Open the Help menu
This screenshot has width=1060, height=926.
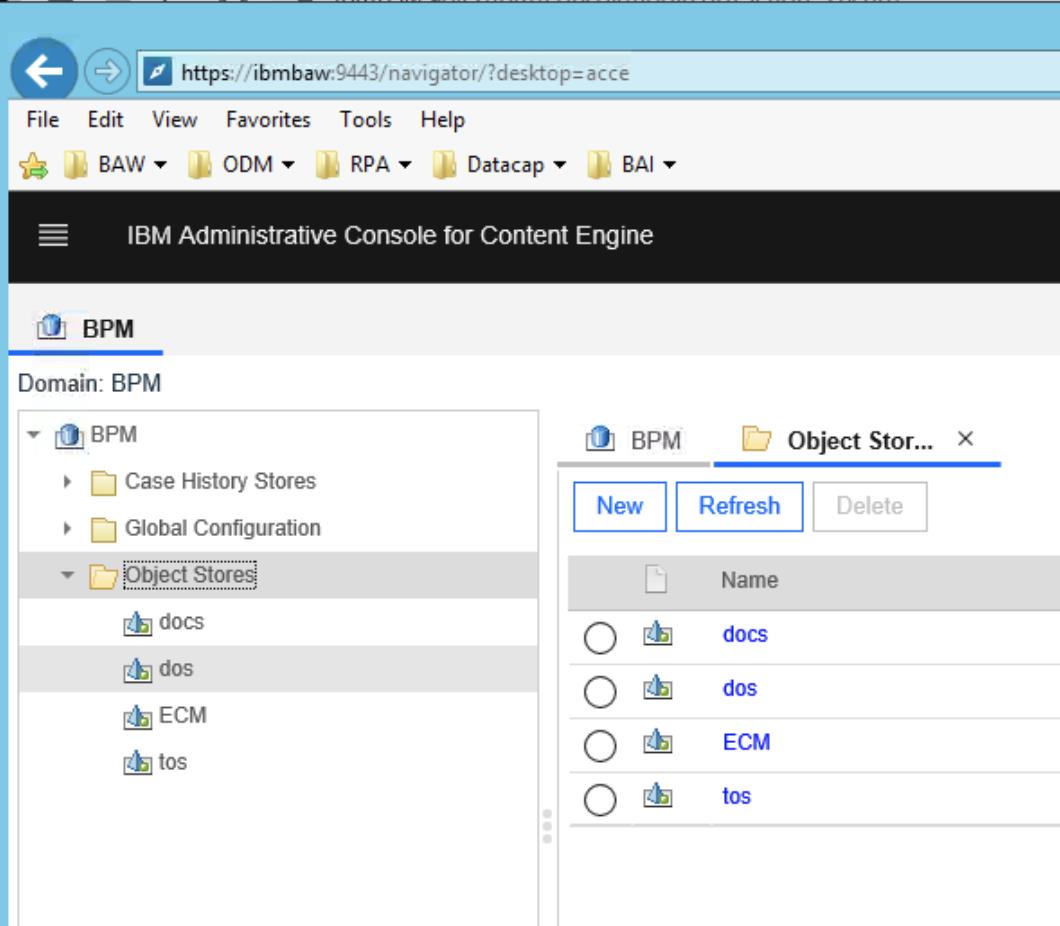pos(443,120)
